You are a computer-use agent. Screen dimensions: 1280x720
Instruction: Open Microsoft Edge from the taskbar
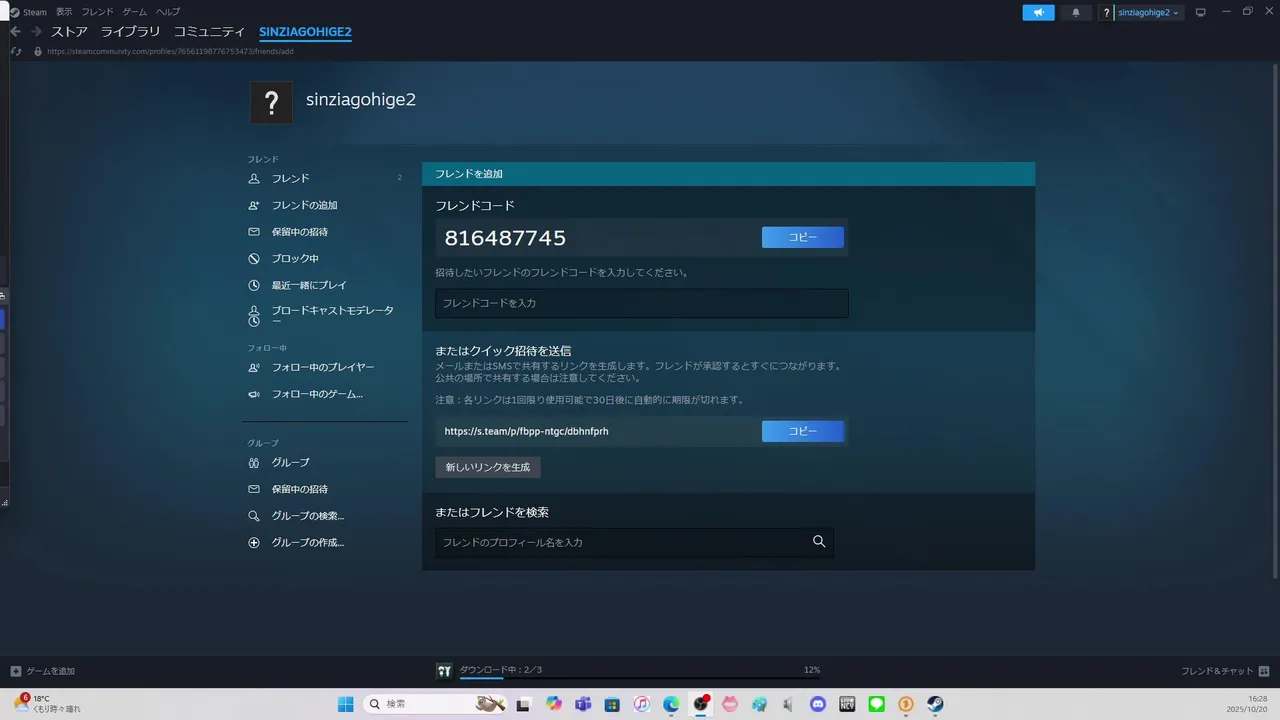671,704
